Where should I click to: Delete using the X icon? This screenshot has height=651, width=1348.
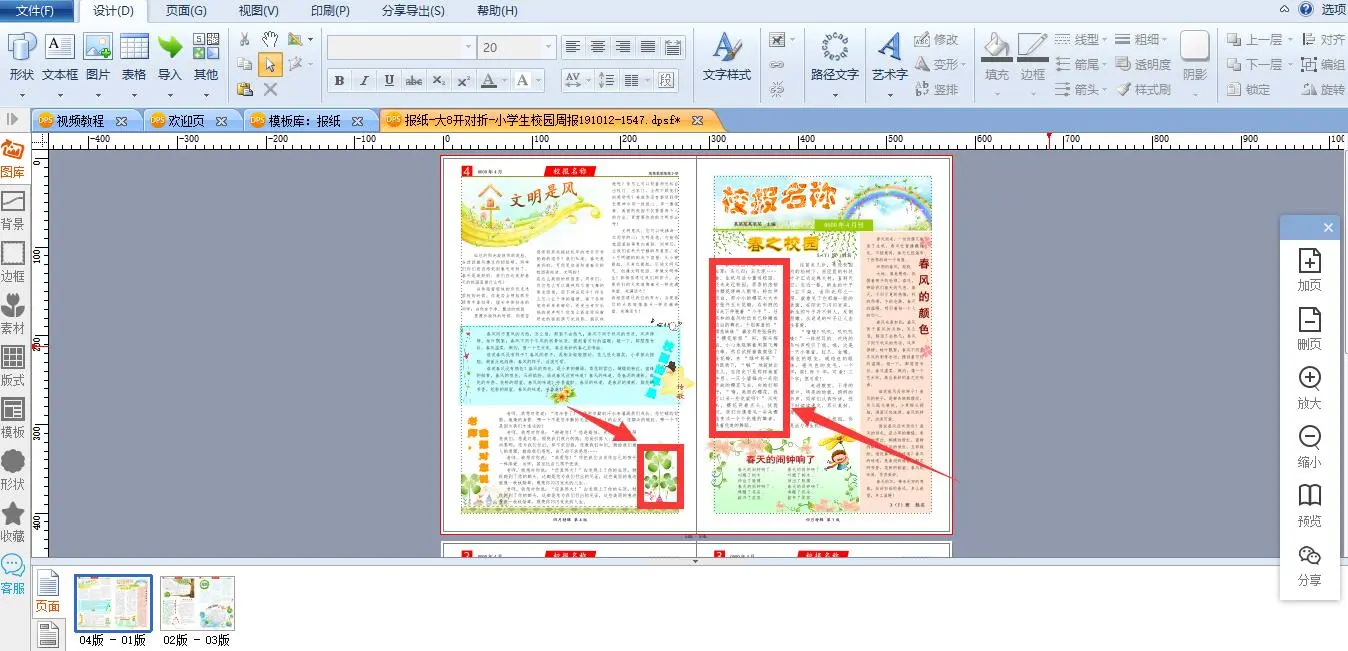coord(270,89)
